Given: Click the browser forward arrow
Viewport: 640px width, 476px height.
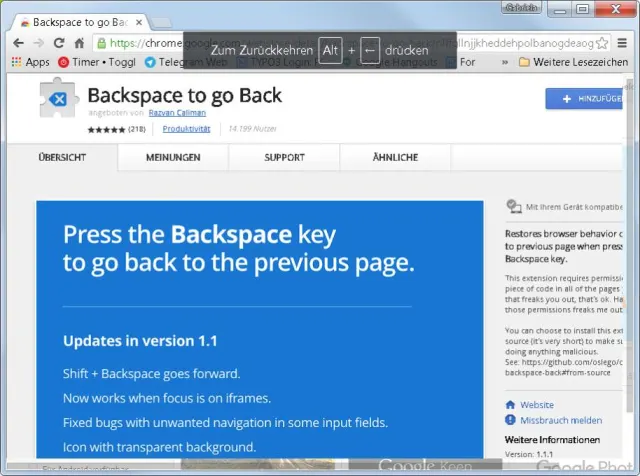Looking at the screenshot, I should point(39,43).
